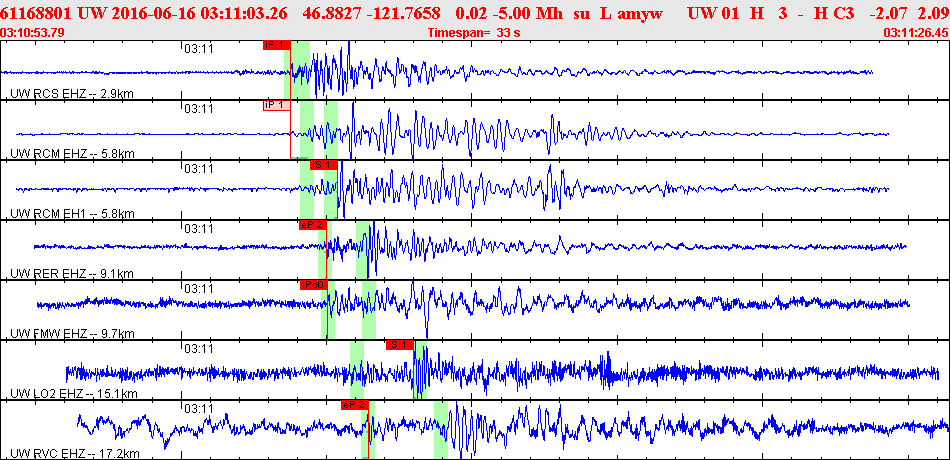950x460 pixels.
Task: Click the green predicted S window on RER EHZ
Action: pos(365,248)
